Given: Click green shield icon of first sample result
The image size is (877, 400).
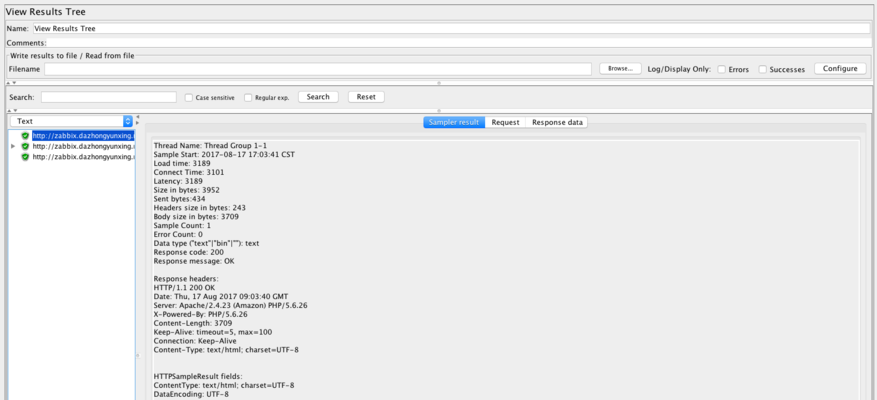Looking at the screenshot, I should click(x=25, y=135).
